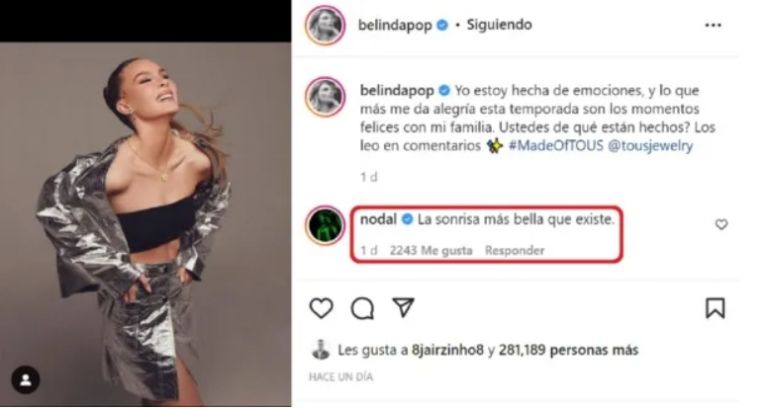The height and width of the screenshot is (409, 768).
Task: Reply to nodal's comment with Responder
Action: pyautogui.click(x=515, y=250)
